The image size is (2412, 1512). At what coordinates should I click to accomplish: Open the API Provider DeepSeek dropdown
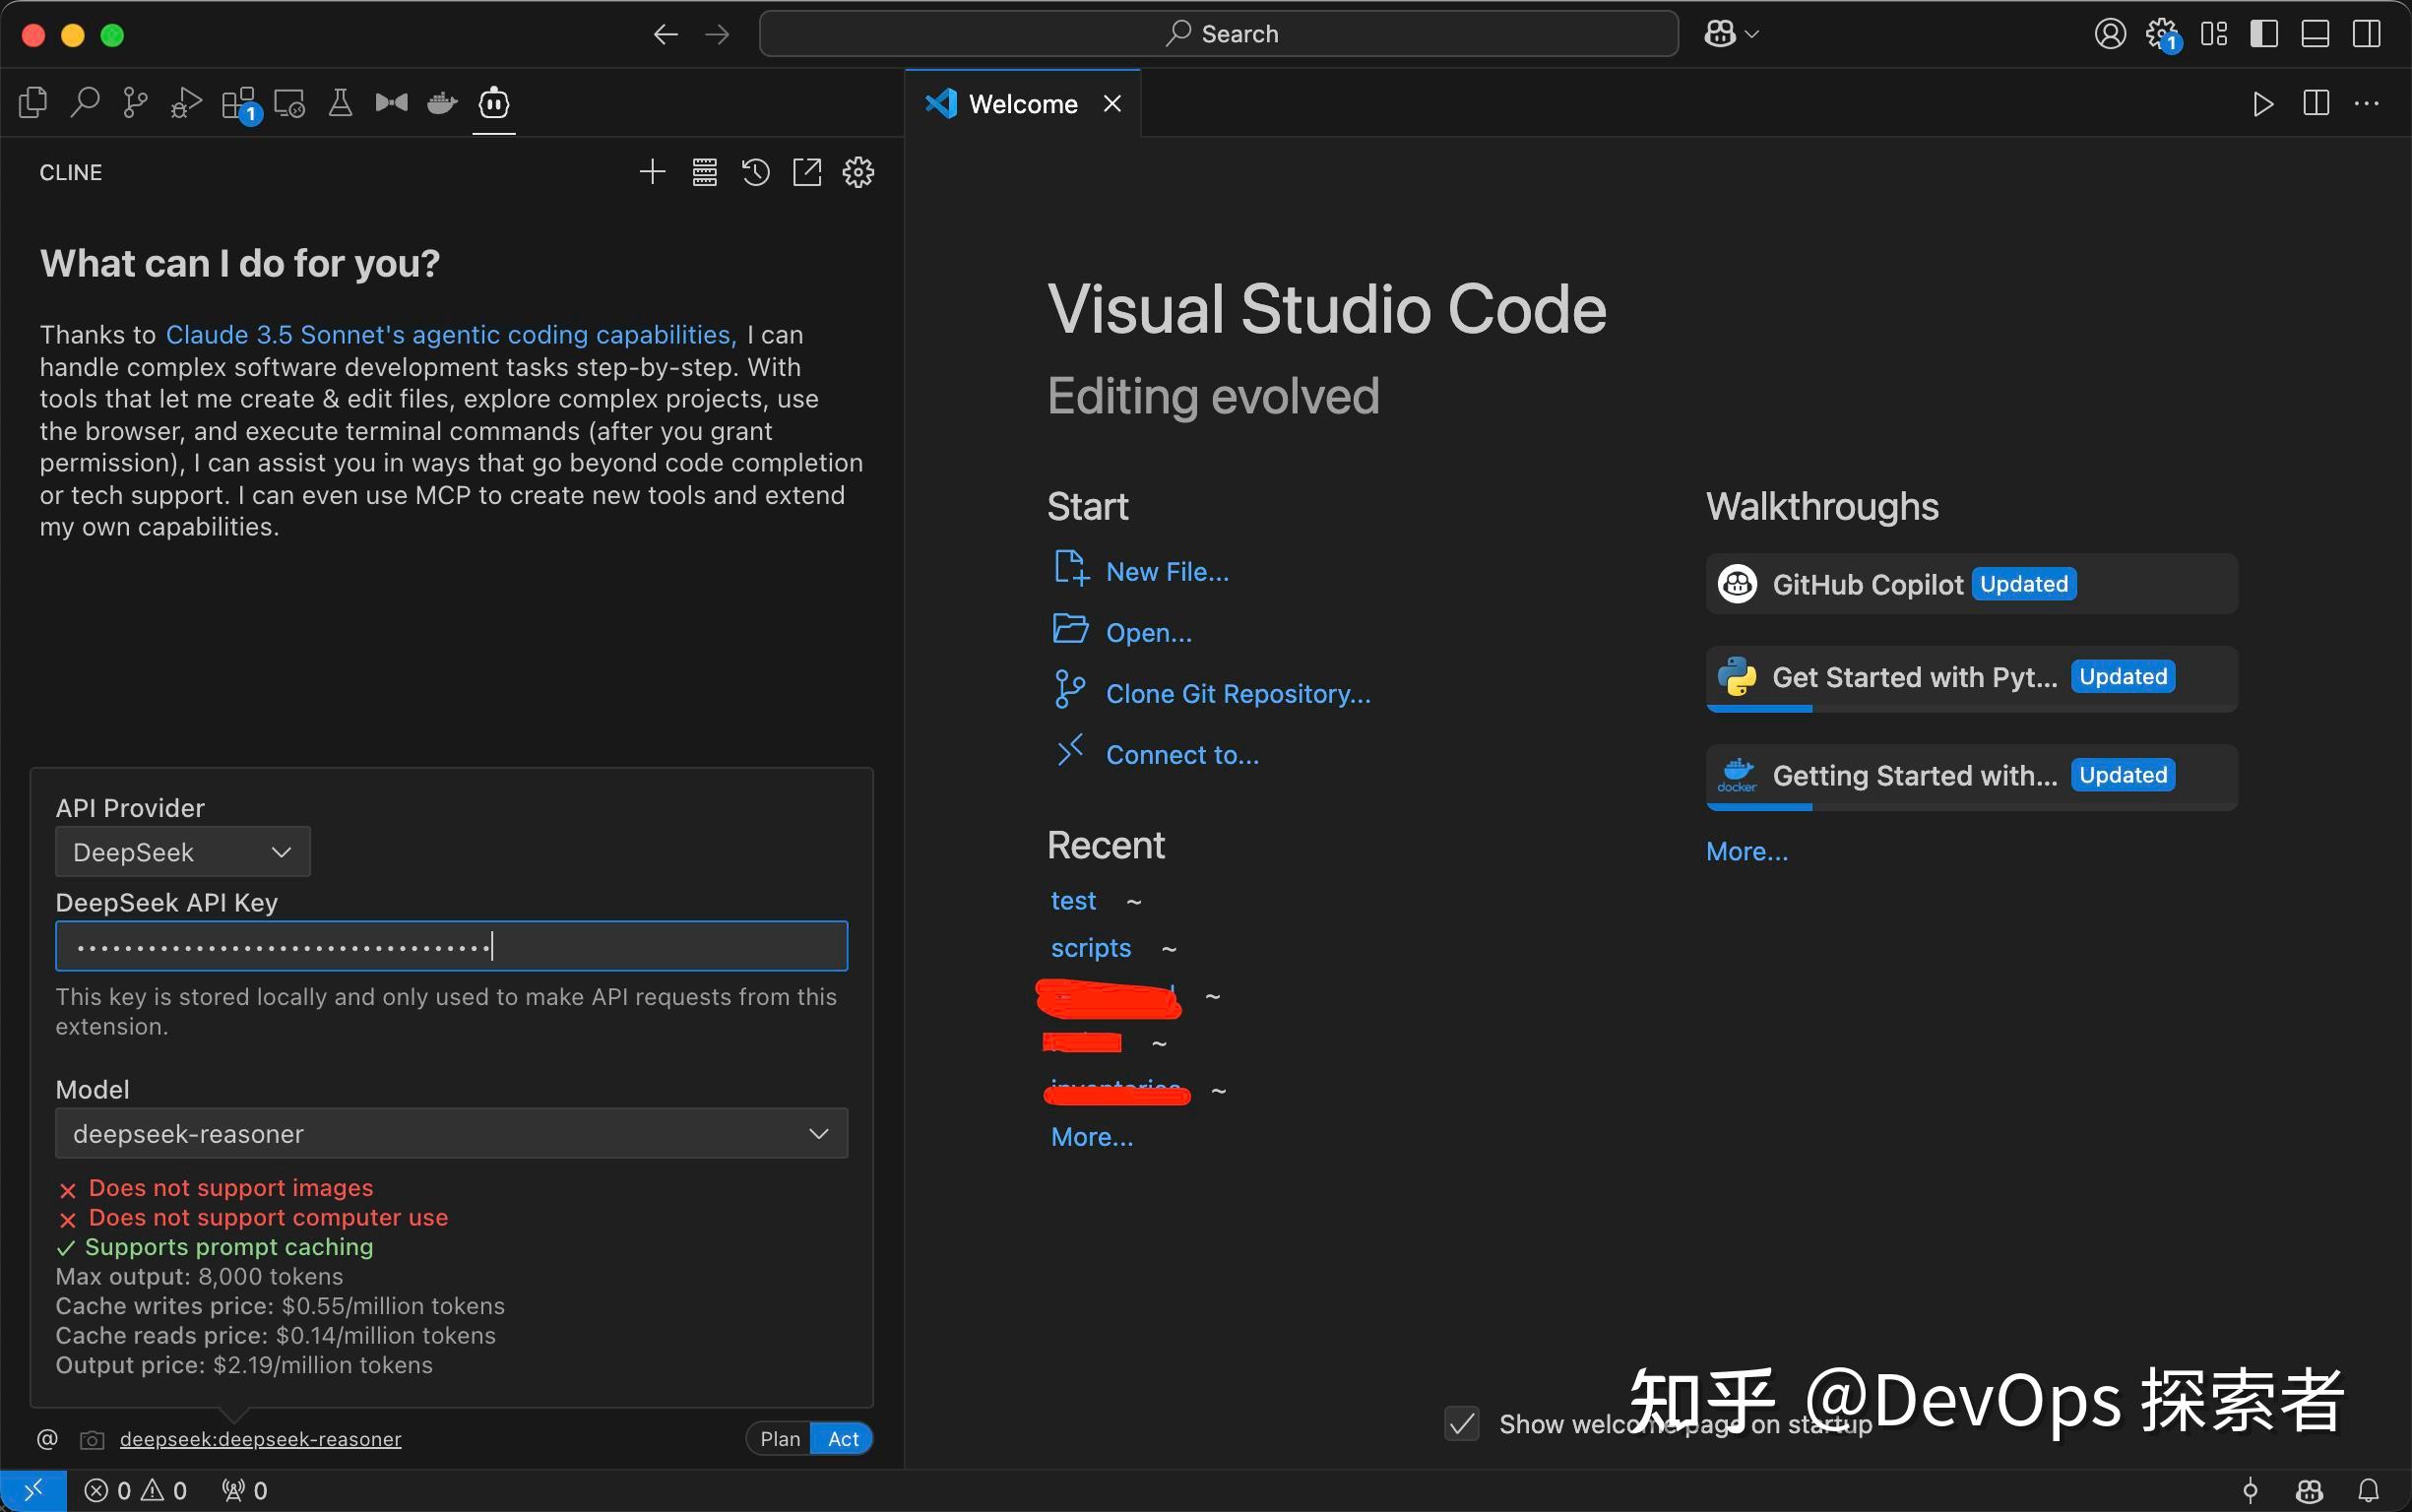pos(182,851)
